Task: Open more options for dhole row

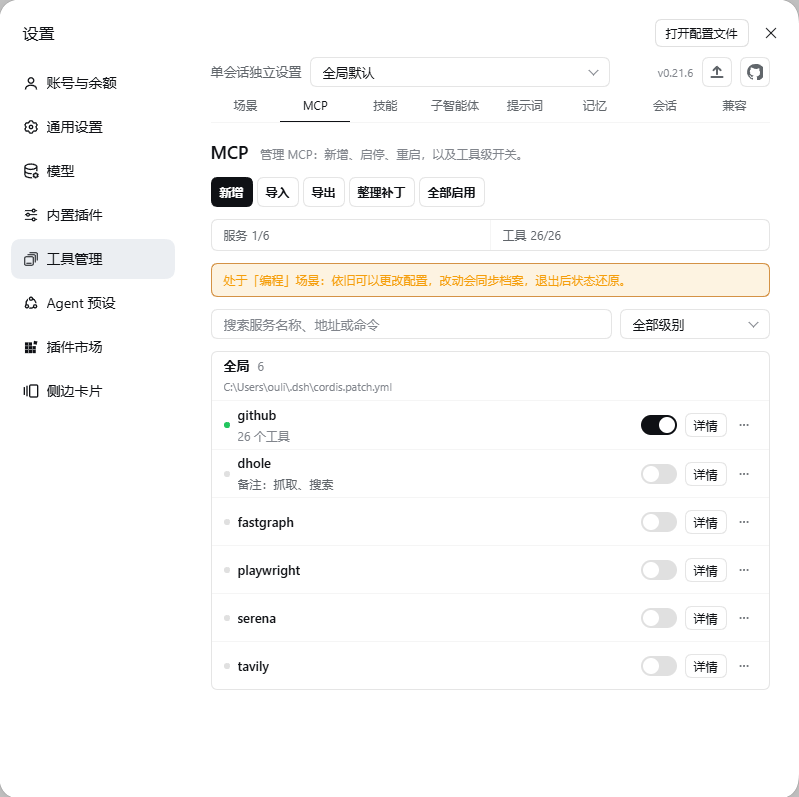Action: (744, 474)
